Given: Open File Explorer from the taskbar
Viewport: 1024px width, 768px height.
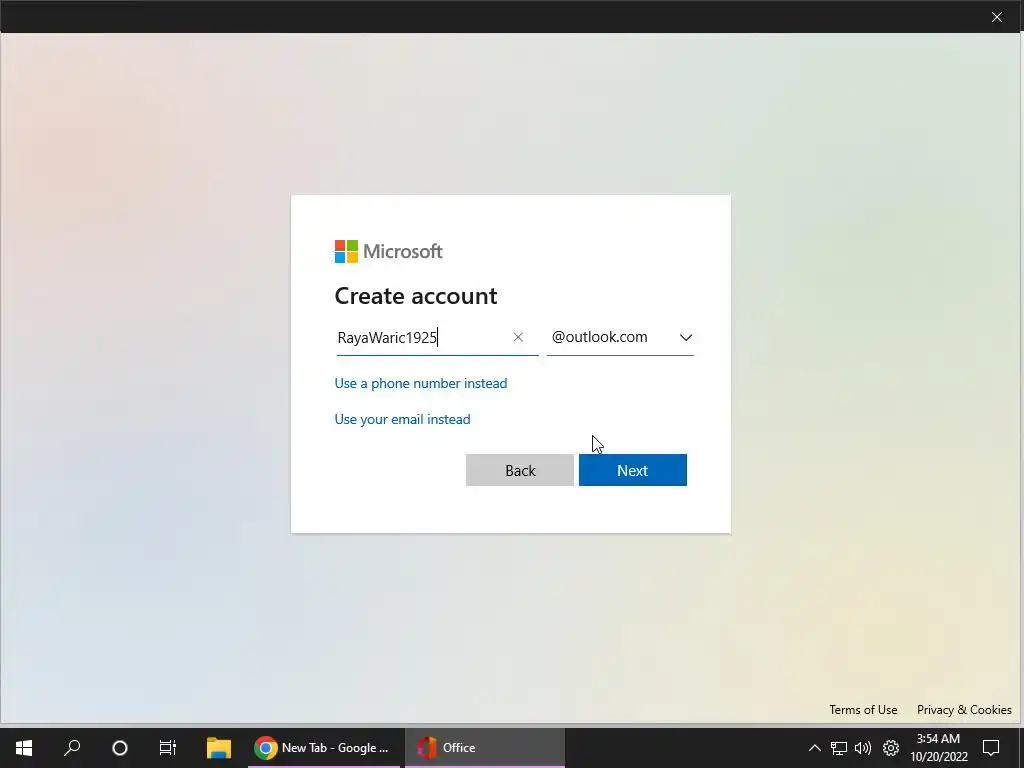Looking at the screenshot, I should (219, 748).
